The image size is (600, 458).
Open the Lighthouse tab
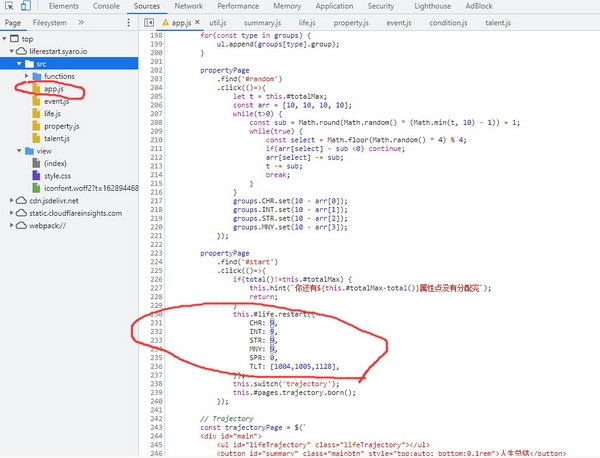click(432, 6)
